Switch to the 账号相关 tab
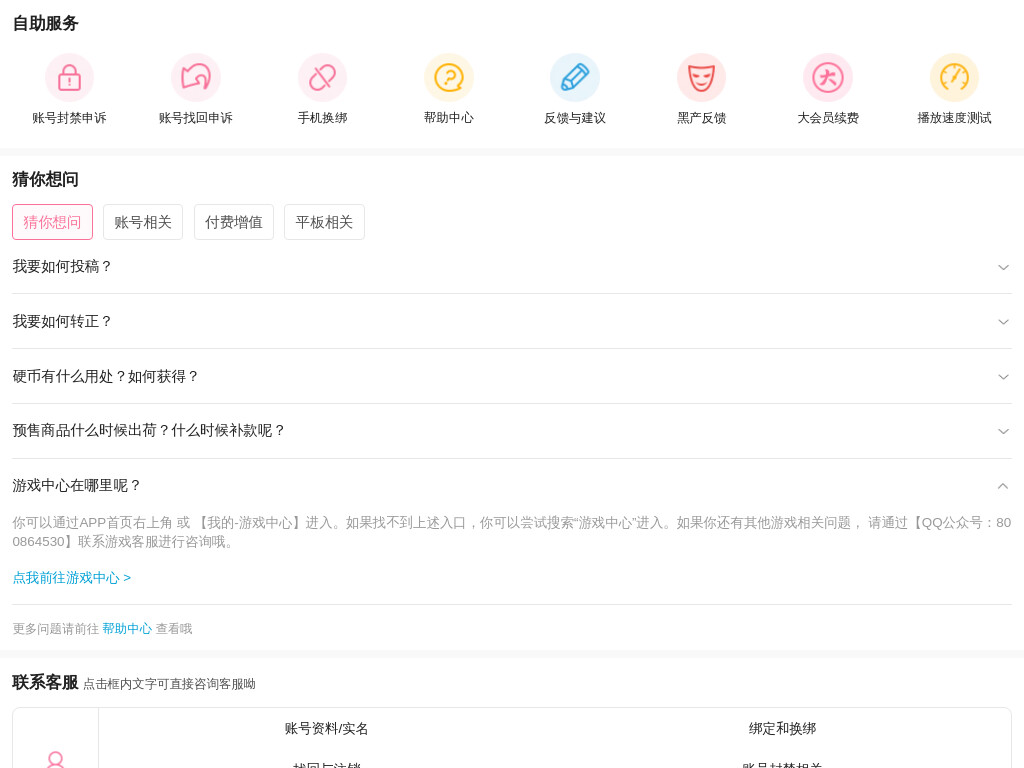The image size is (1024, 768). point(143,222)
